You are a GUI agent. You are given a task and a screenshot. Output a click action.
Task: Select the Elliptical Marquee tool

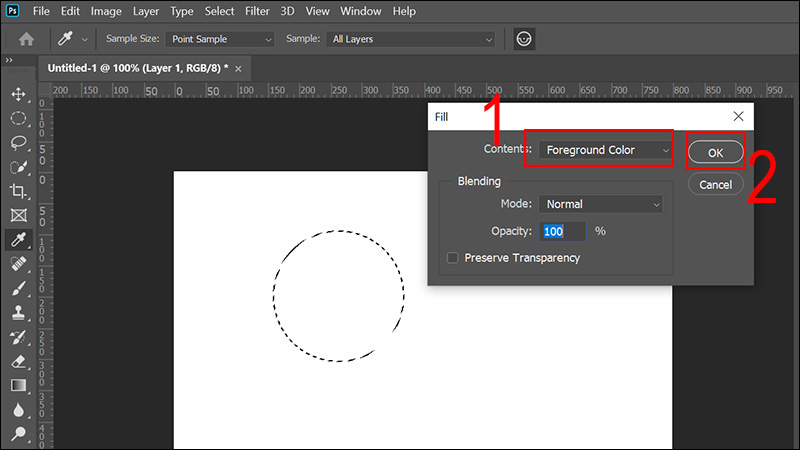pyautogui.click(x=18, y=118)
